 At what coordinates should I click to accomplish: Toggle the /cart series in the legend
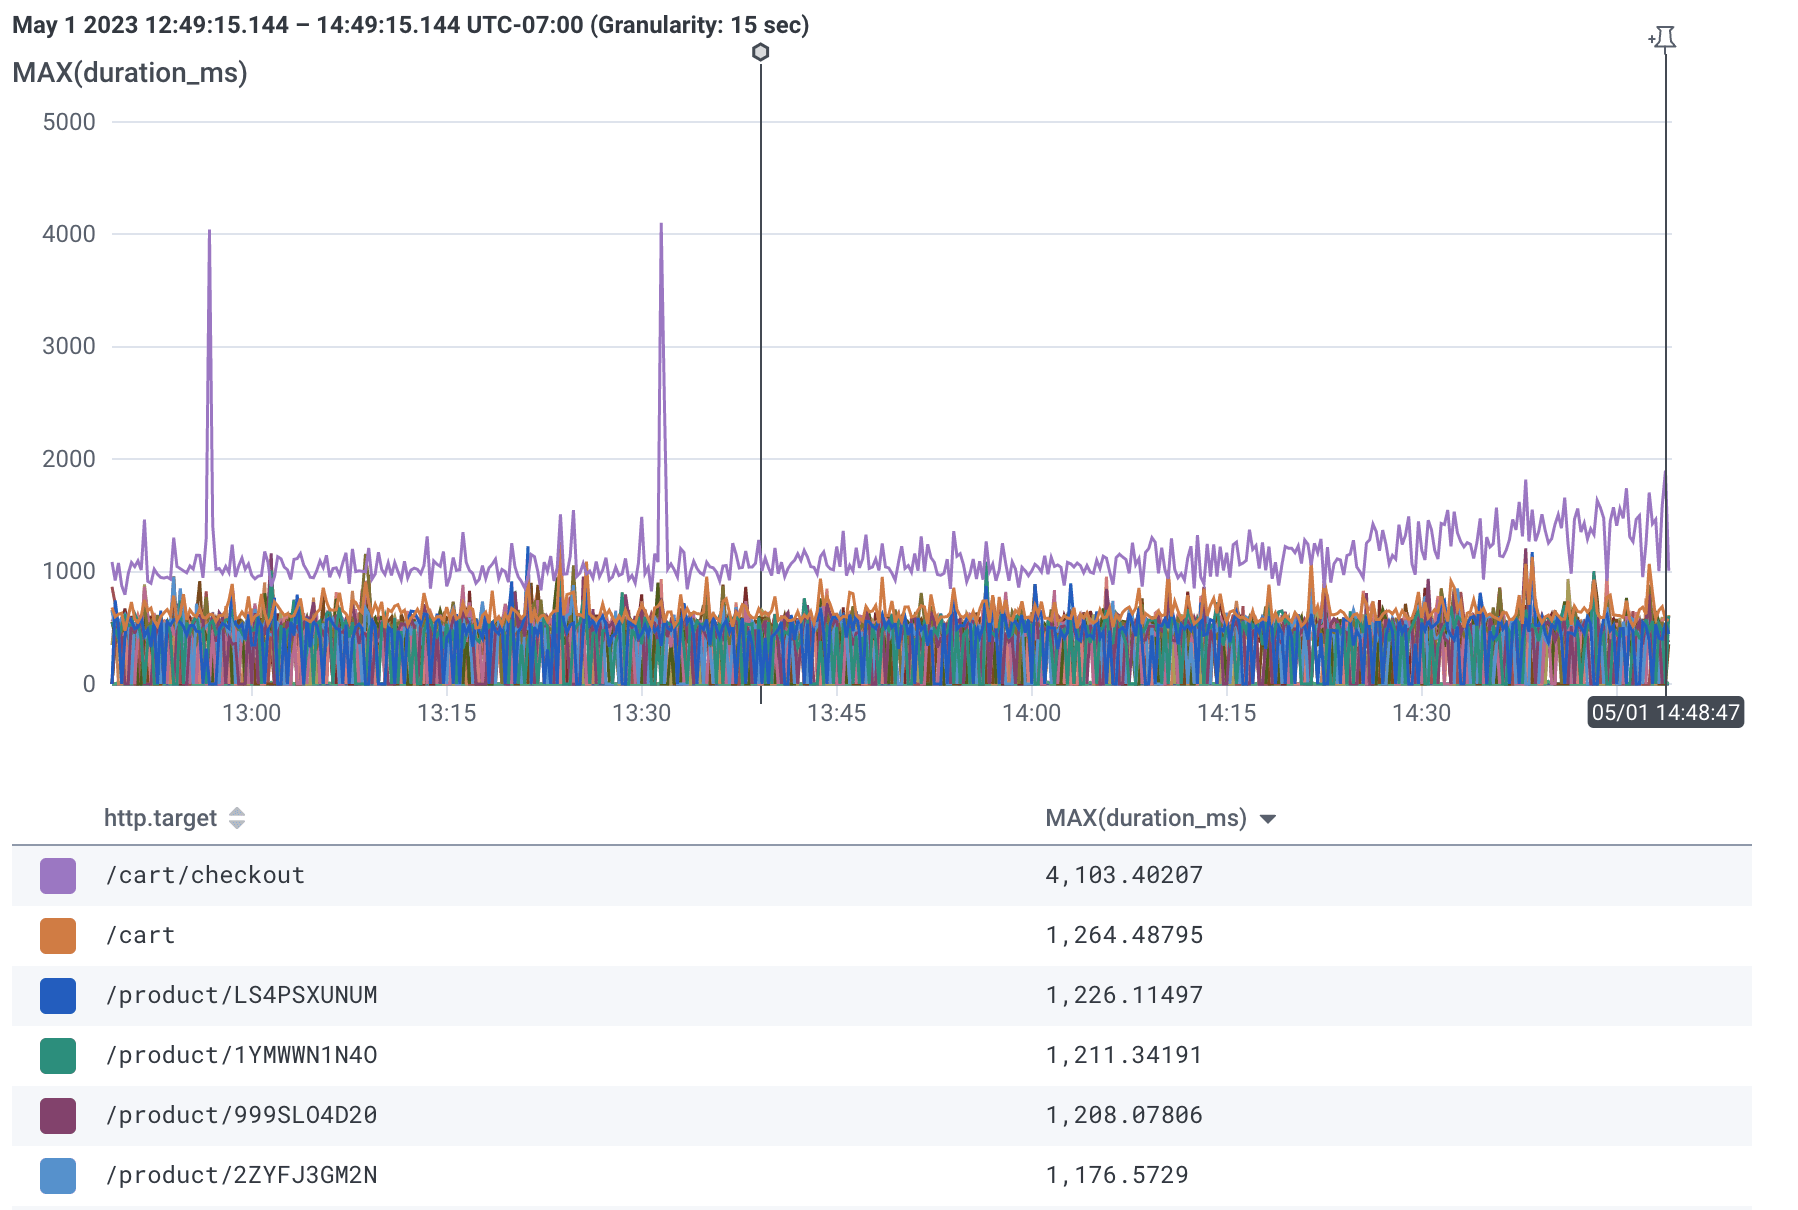click(57, 935)
